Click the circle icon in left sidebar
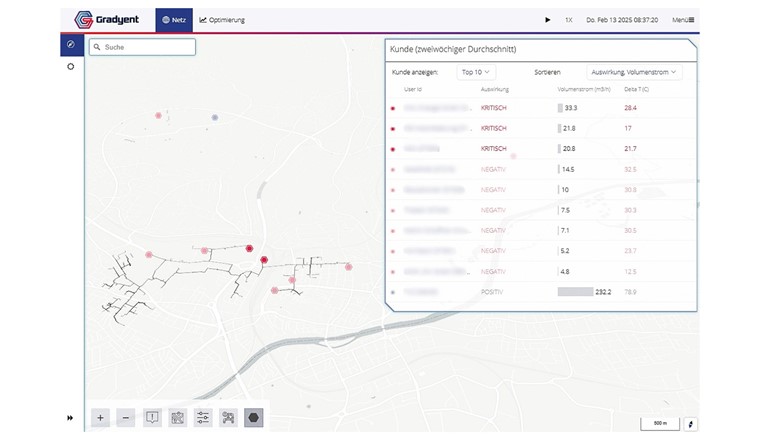Viewport: 760px width, 440px height. 70,67
